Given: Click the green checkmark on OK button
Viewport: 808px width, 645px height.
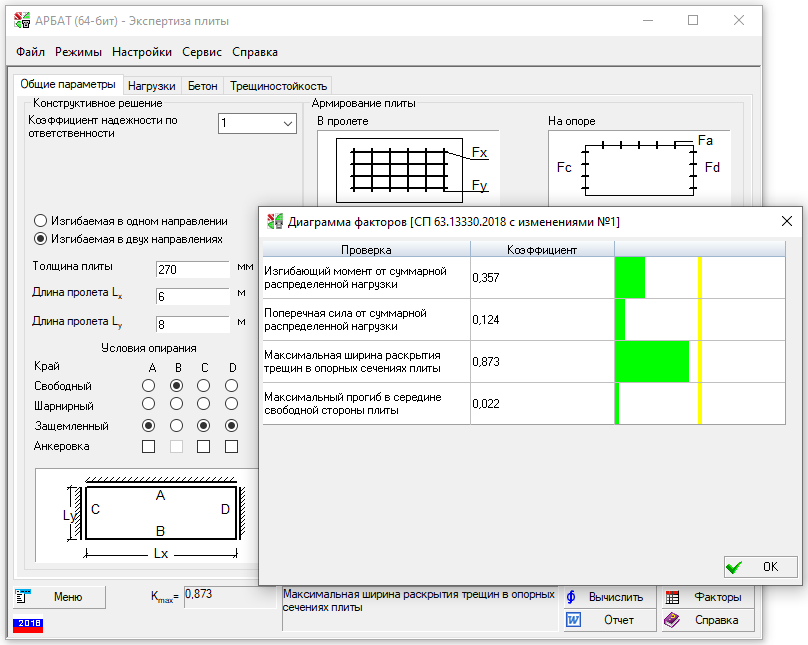Looking at the screenshot, I should 734,567.
